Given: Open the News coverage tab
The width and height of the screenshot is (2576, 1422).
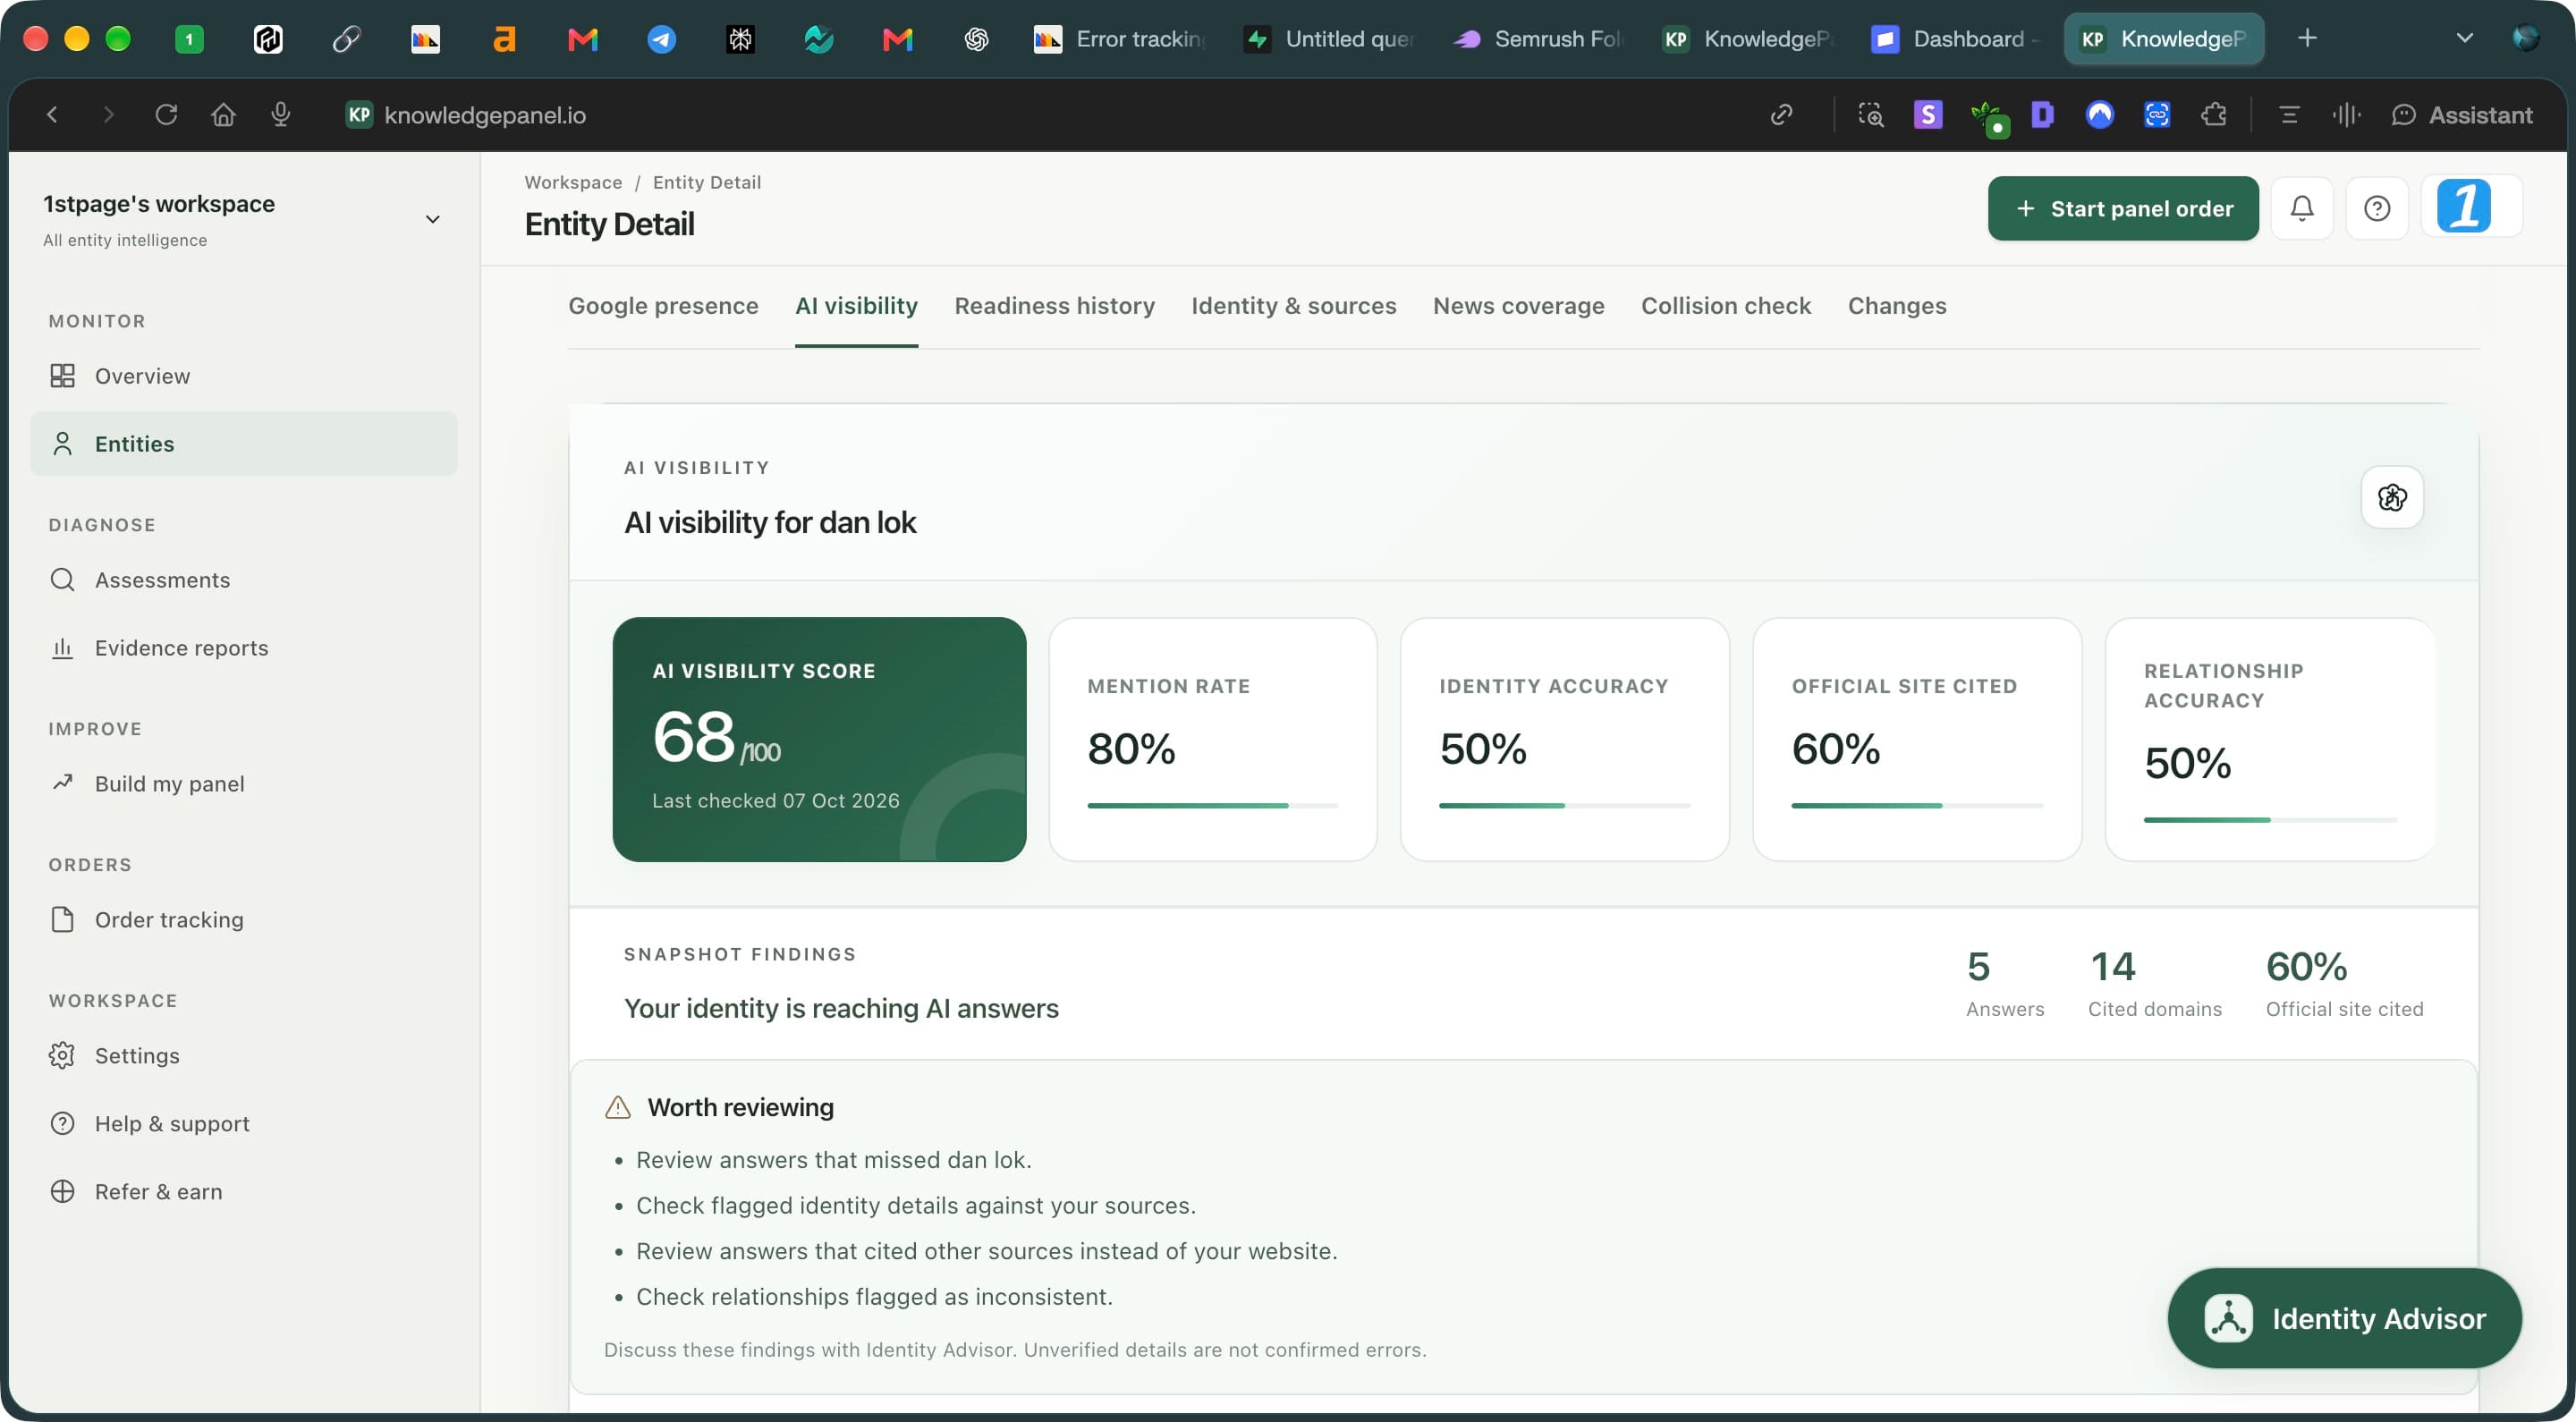Looking at the screenshot, I should coord(1518,306).
